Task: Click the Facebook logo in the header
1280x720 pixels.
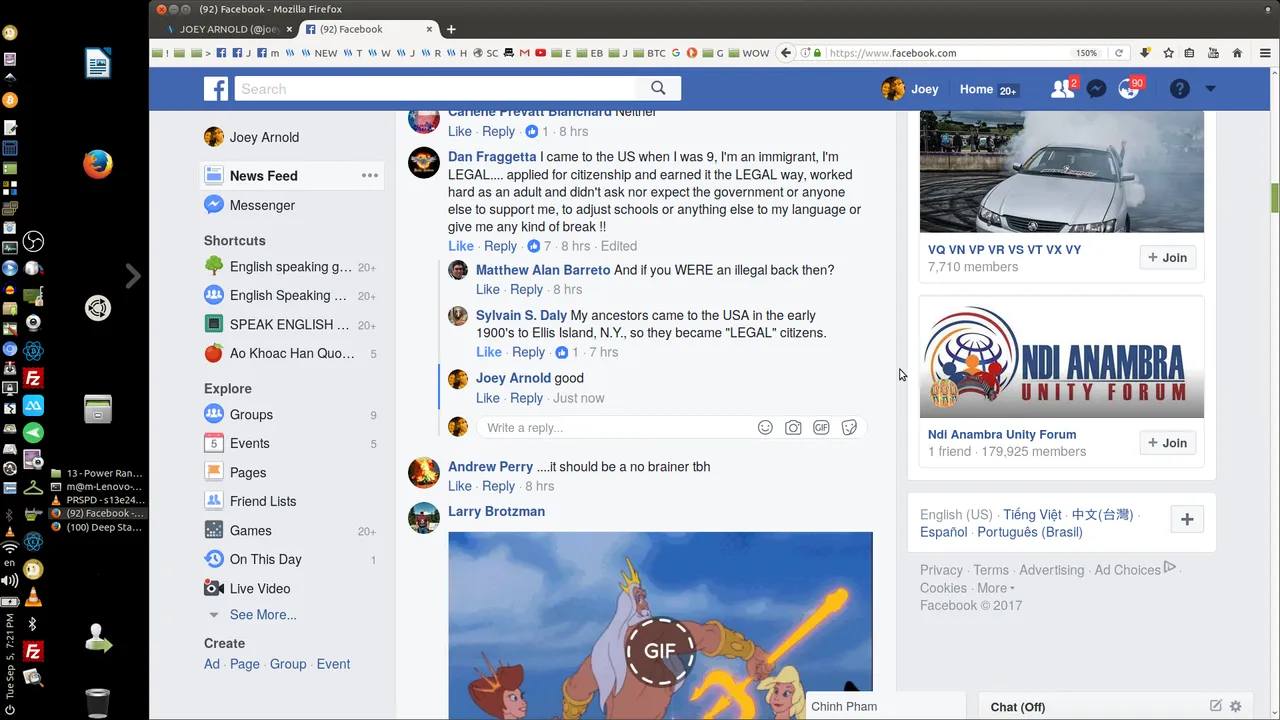Action: (x=216, y=89)
